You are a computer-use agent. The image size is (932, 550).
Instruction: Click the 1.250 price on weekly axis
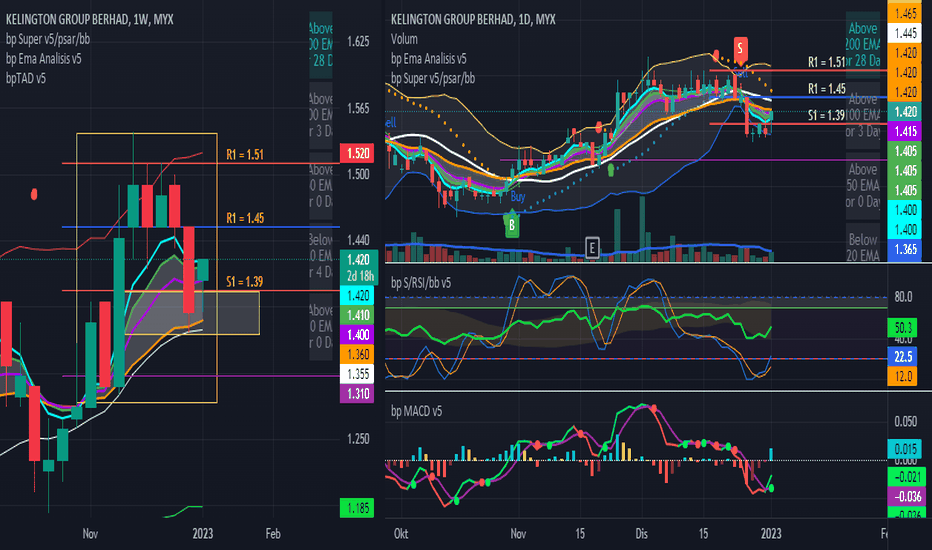358,439
